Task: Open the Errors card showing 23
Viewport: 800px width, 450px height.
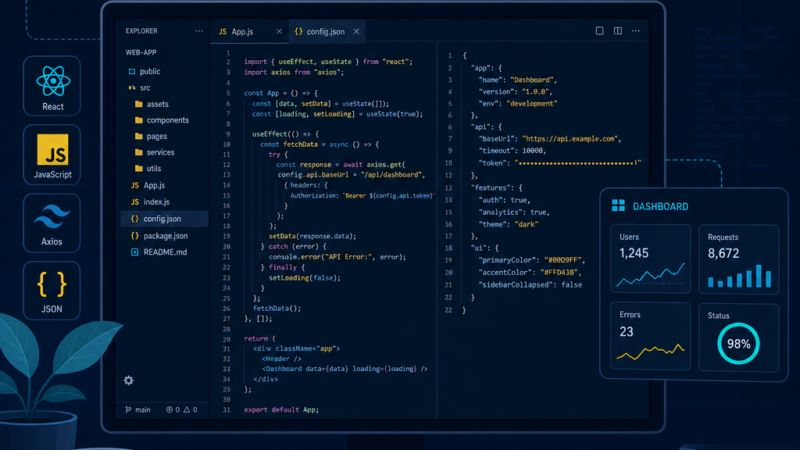Action: click(651, 336)
